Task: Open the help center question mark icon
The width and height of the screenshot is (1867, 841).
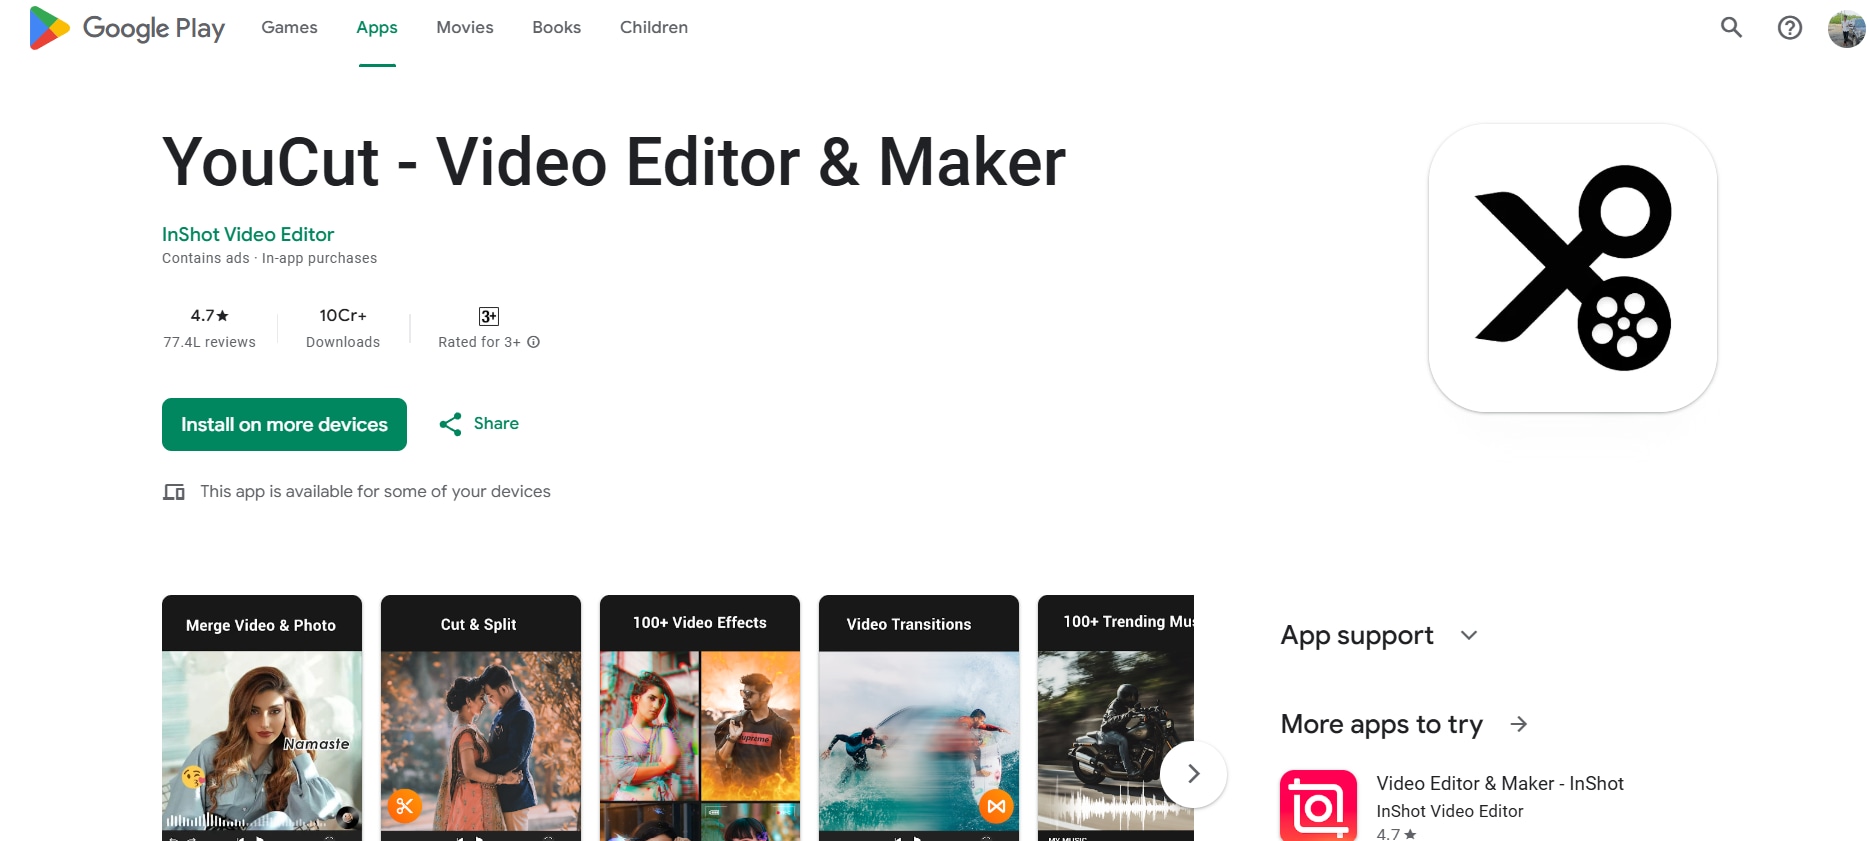Action: click(x=1790, y=28)
